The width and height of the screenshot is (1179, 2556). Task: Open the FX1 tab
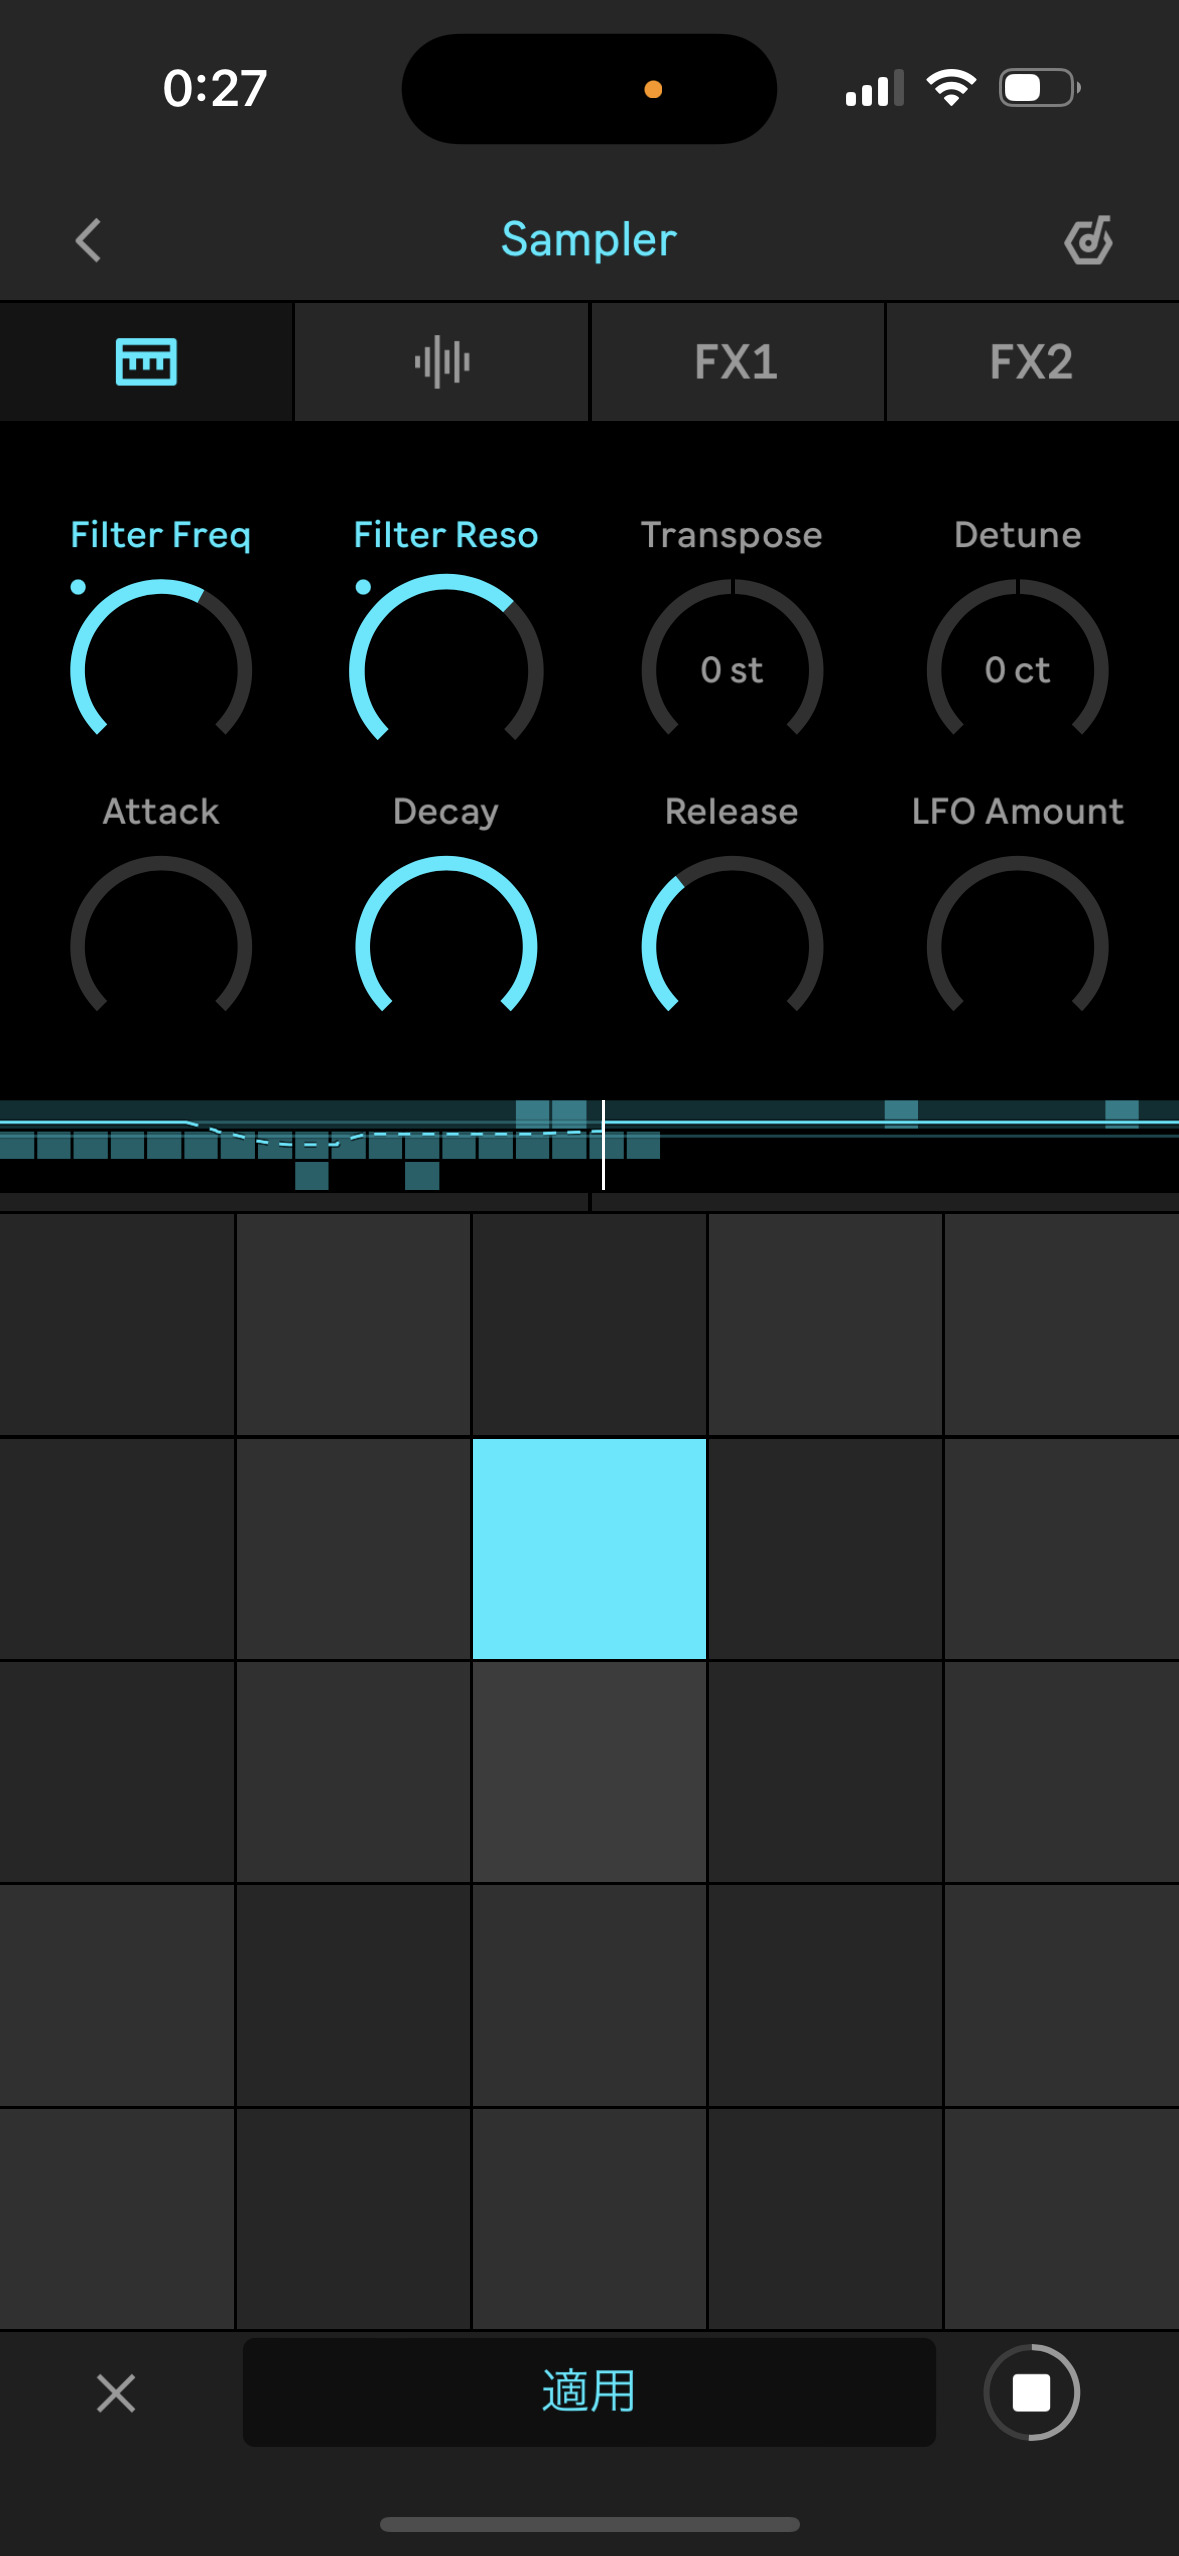click(x=736, y=362)
